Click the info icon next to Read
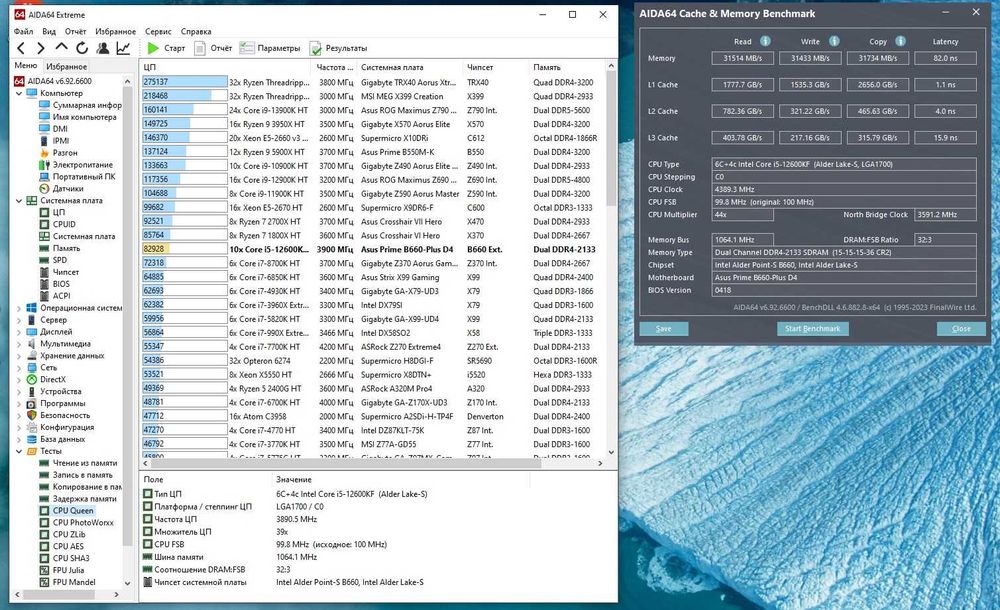The image size is (1000, 610). pyautogui.click(x=765, y=41)
